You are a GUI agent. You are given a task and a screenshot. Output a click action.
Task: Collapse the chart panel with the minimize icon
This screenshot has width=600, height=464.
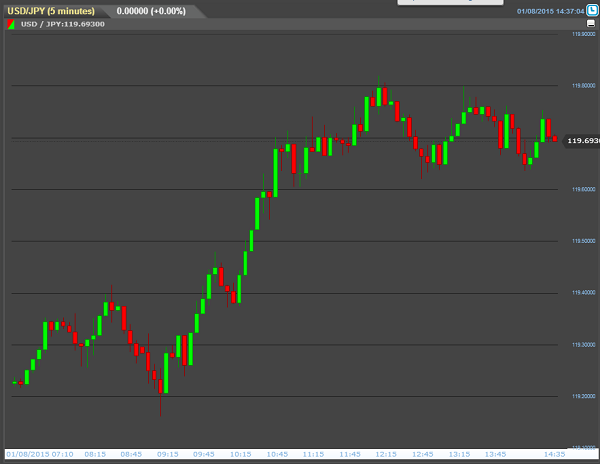click(x=591, y=24)
